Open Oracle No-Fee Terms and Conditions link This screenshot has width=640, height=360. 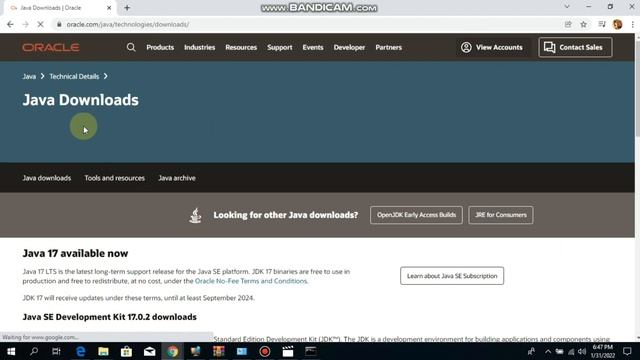[251, 281]
